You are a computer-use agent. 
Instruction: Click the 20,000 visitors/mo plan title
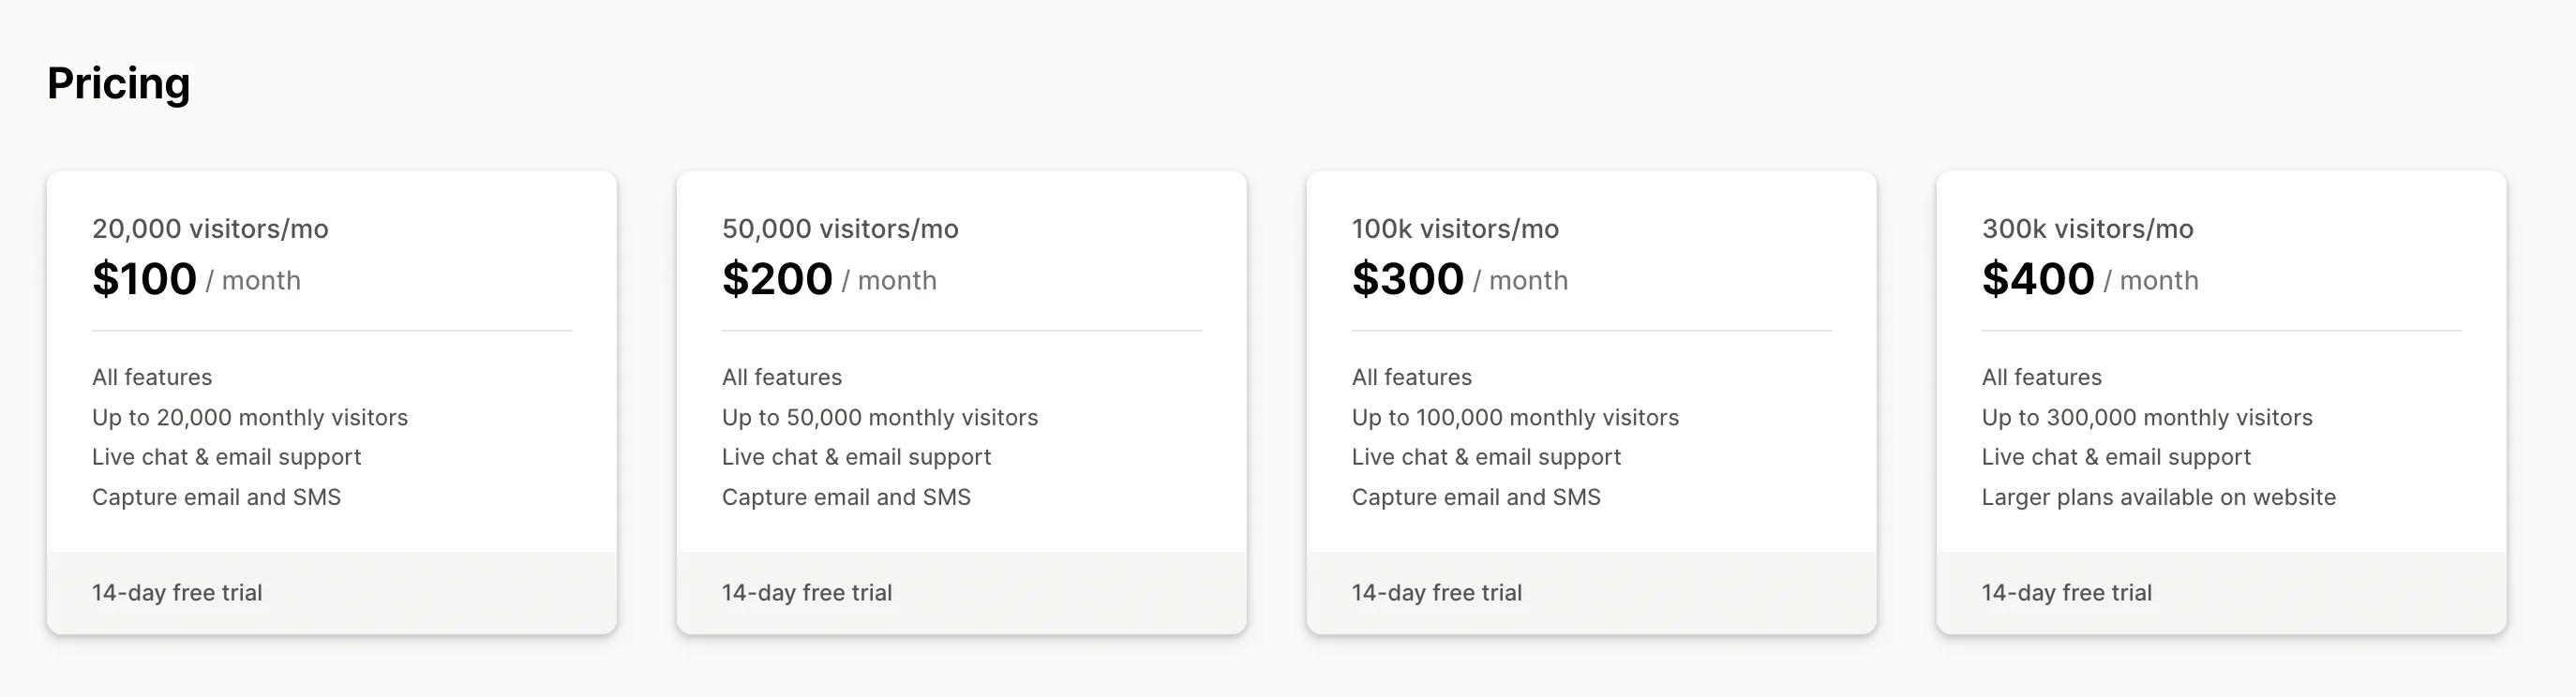[x=210, y=229]
